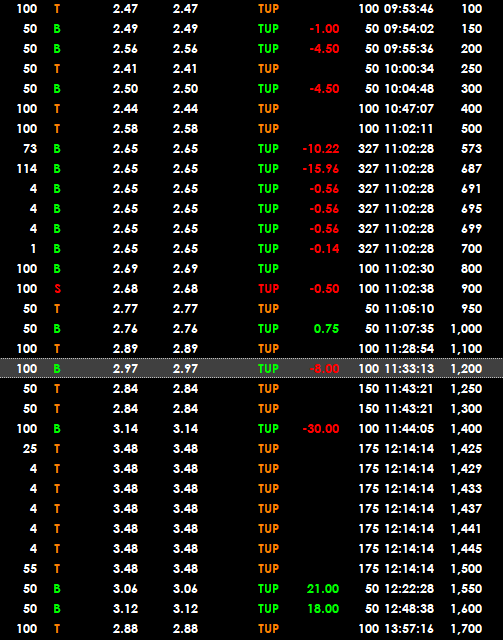The height and width of the screenshot is (640, 503).
Task: Click cumulative volume 699
Action: (x=472, y=229)
